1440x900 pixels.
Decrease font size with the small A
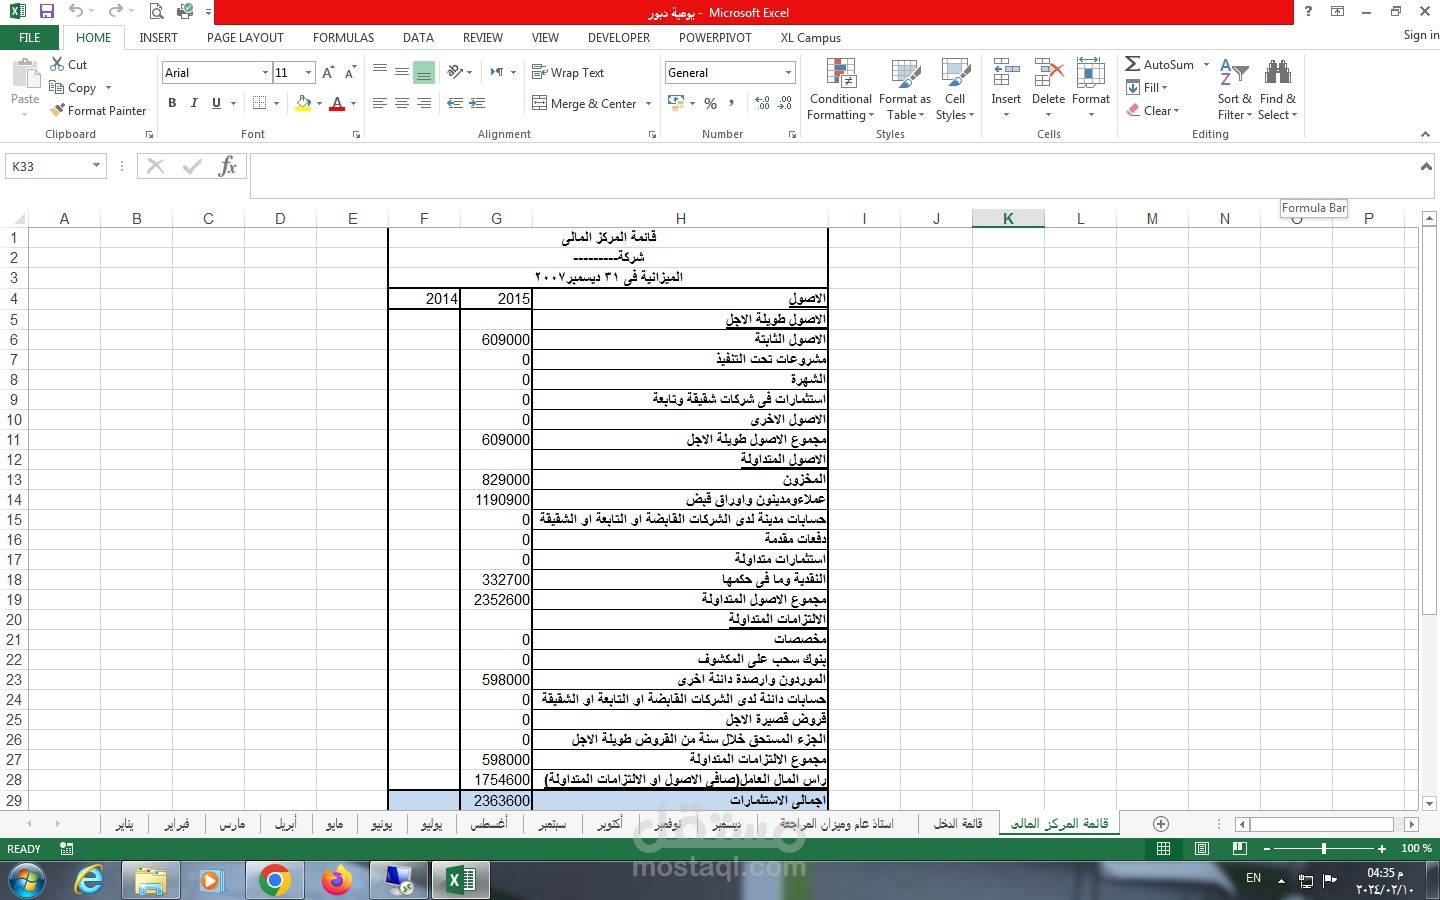pos(350,72)
